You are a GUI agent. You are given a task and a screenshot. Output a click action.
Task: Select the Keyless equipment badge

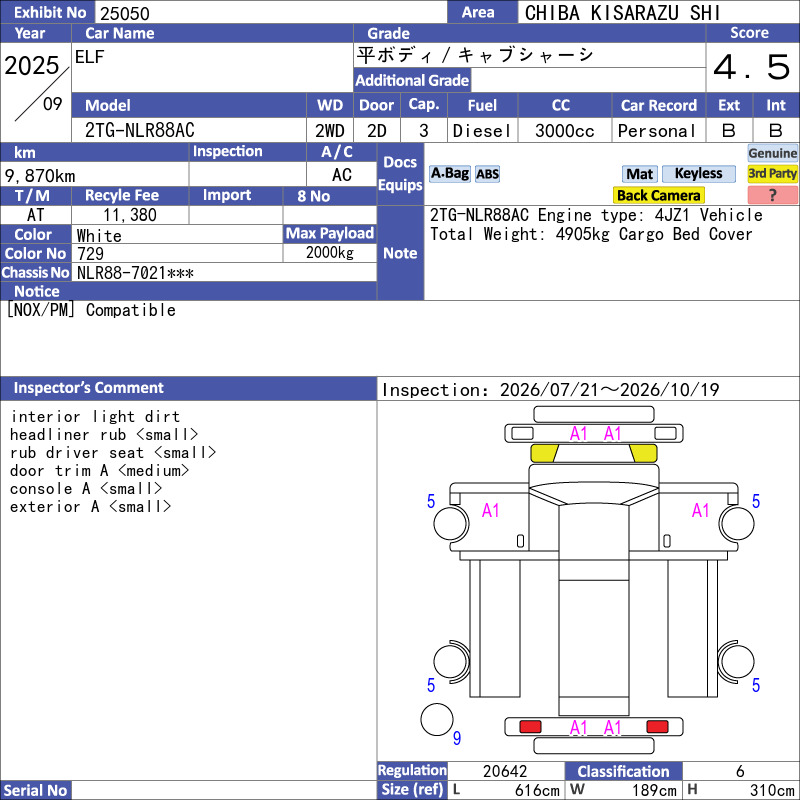698,174
